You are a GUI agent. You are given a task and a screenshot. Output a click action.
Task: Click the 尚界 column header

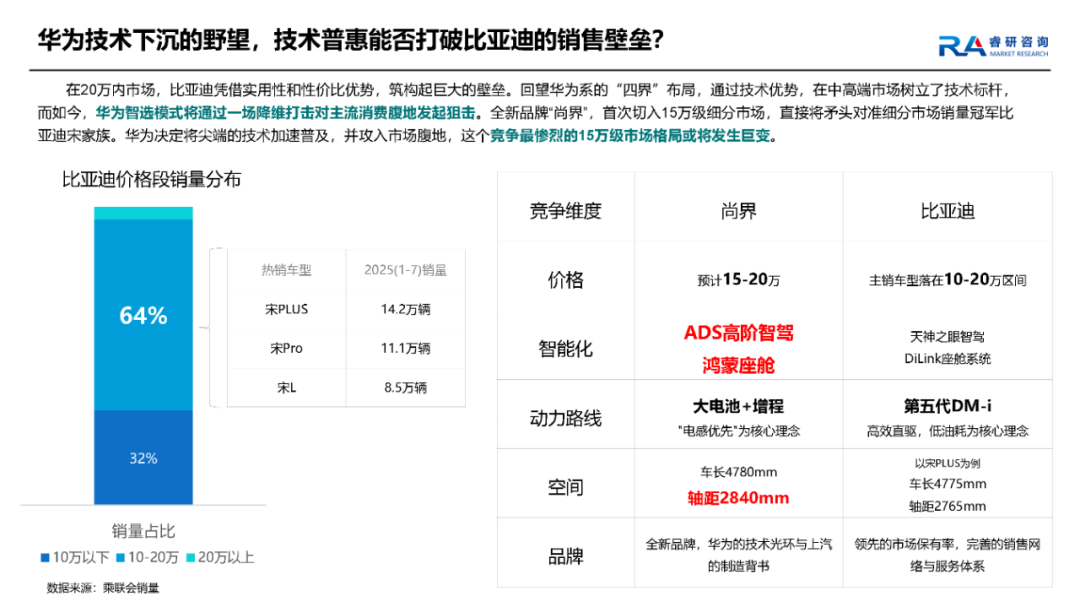point(738,211)
